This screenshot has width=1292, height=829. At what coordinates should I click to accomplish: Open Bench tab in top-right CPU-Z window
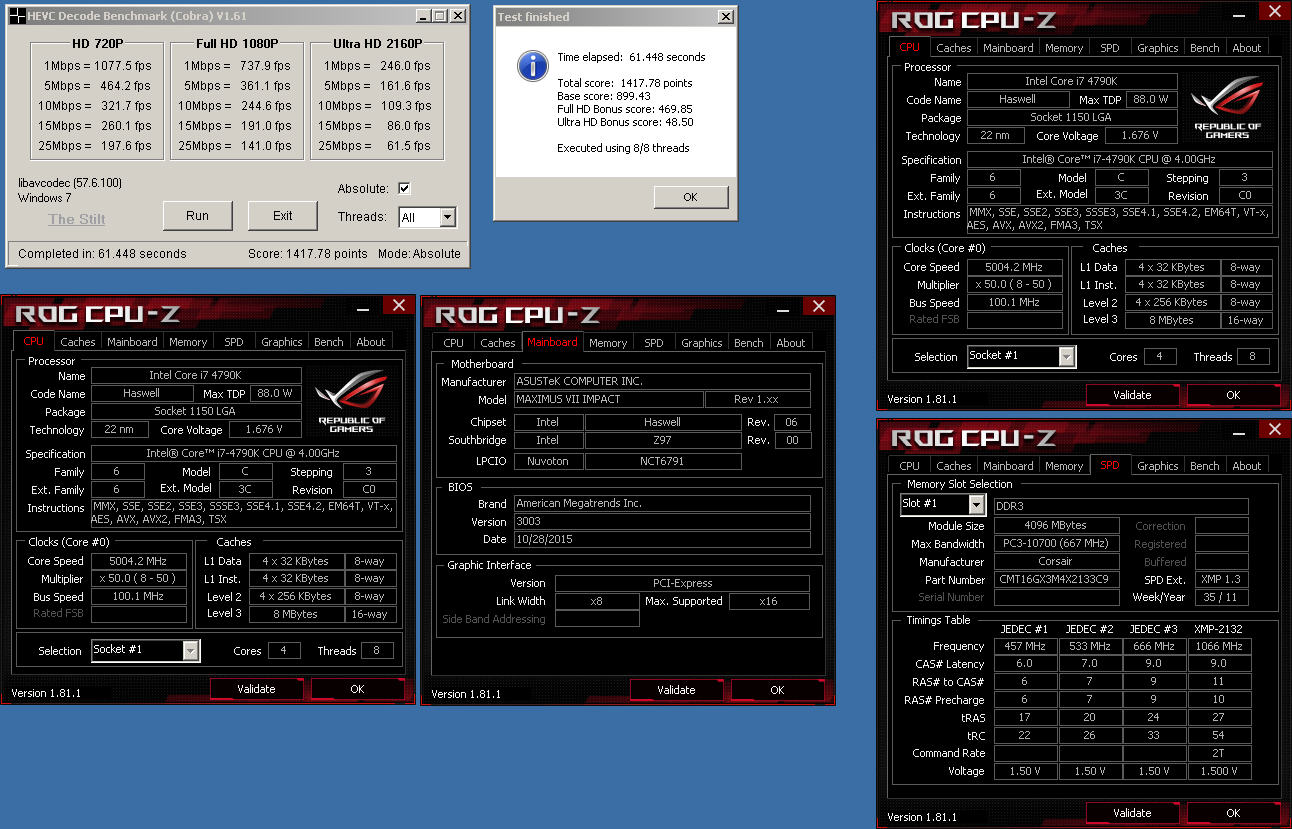tap(1204, 48)
